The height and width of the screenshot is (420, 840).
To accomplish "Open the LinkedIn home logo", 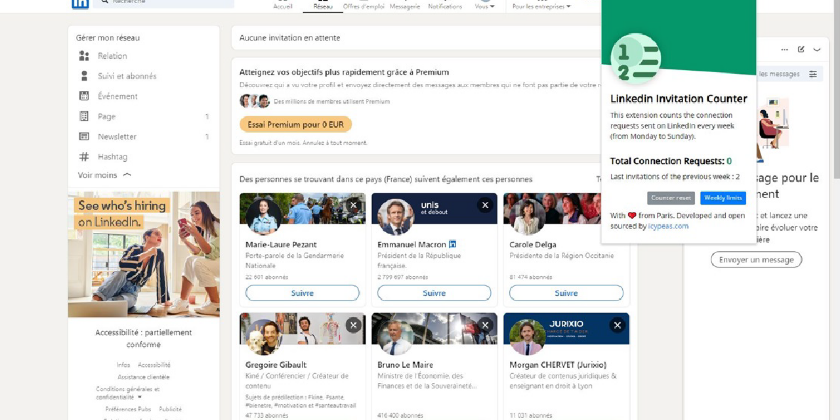I will click(x=80, y=3).
